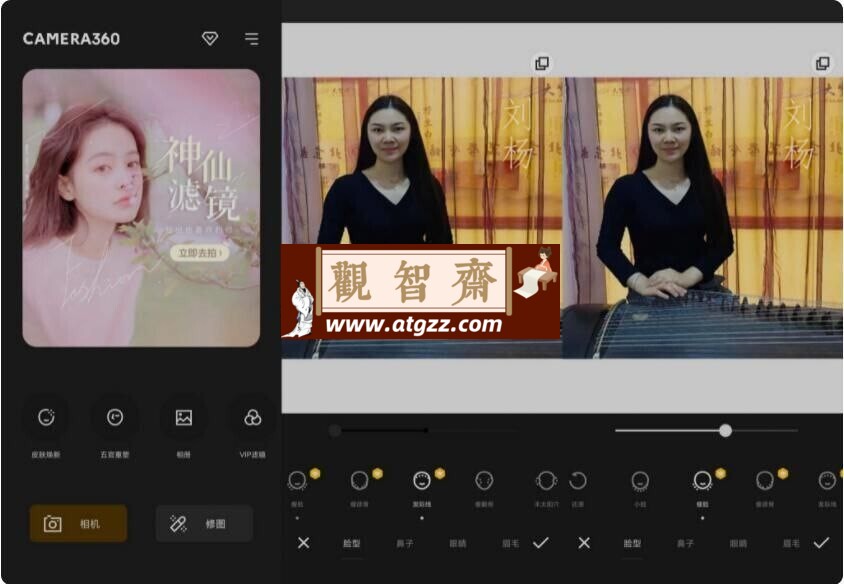Open the skin renewal smiley-sparkle icon
The height and width of the screenshot is (584, 844).
pos(46,417)
